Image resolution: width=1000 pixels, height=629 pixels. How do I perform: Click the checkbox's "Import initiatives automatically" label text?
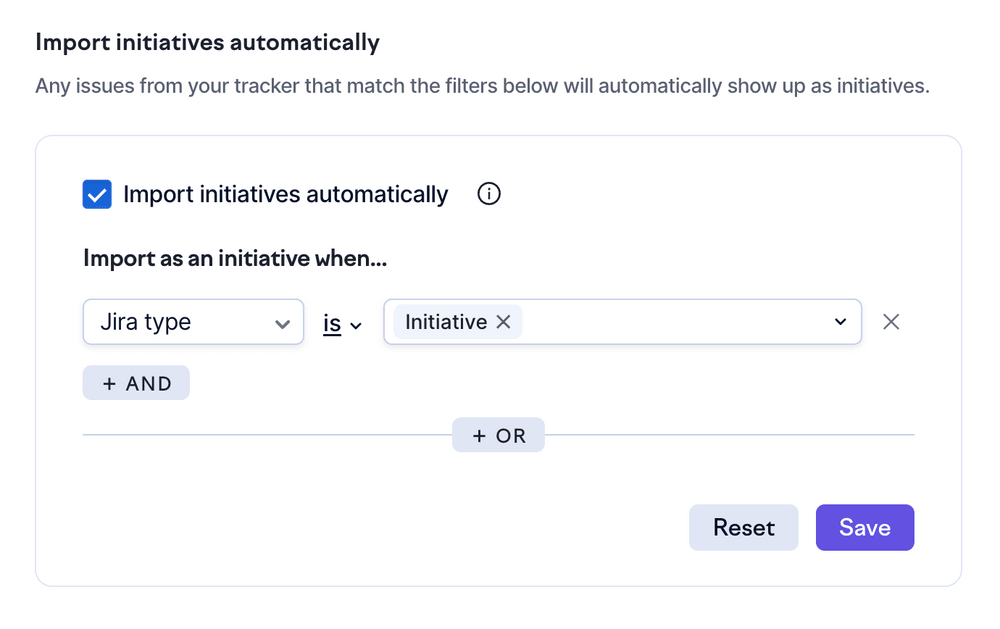[285, 194]
